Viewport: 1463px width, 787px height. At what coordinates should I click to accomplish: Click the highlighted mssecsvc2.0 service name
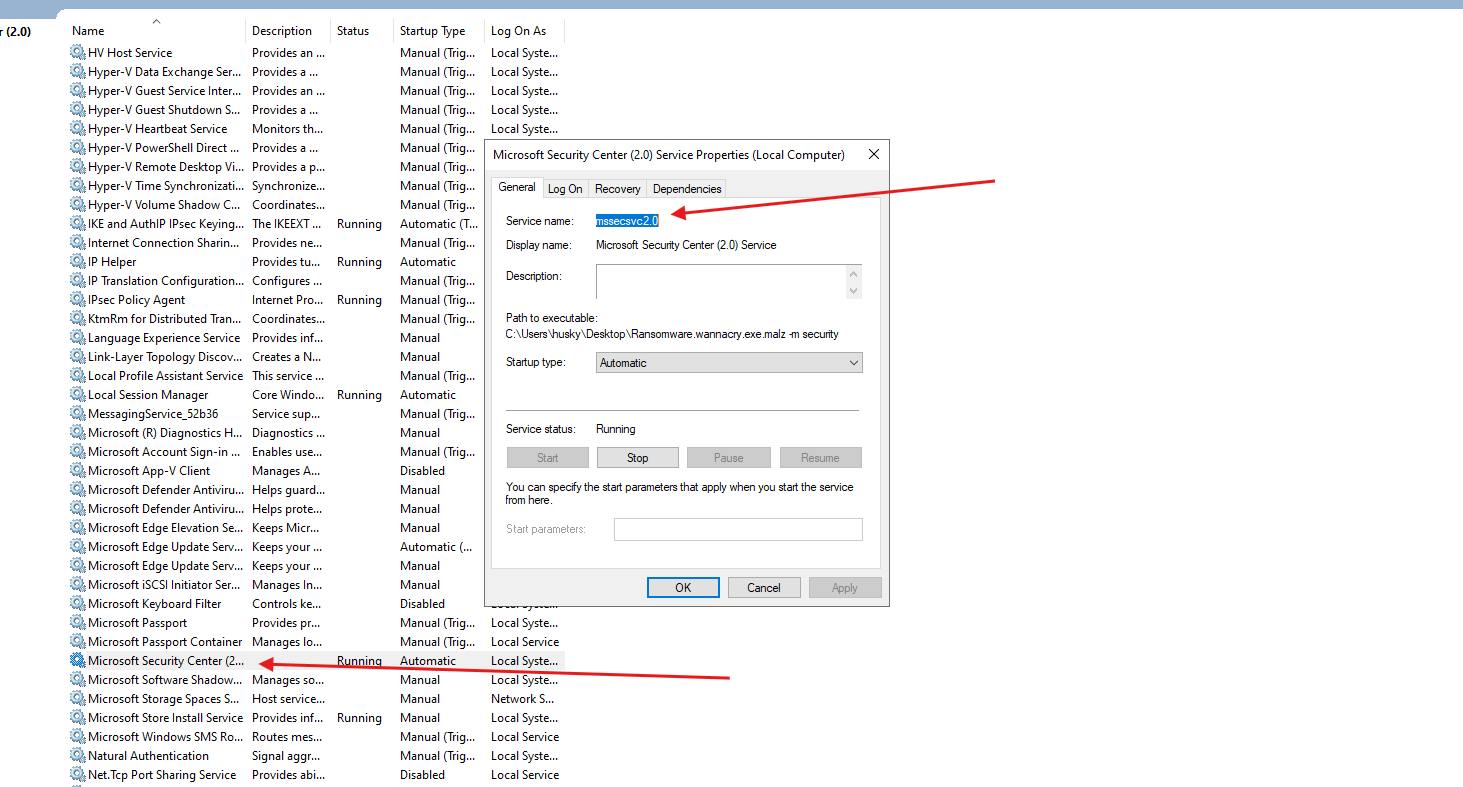pos(627,220)
